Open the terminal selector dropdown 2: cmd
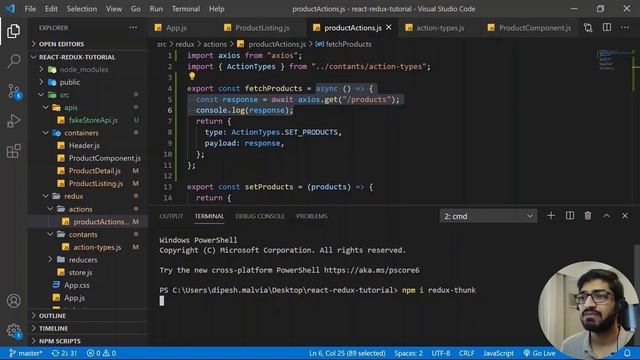Viewport: 640px width, 360px height. (488, 216)
